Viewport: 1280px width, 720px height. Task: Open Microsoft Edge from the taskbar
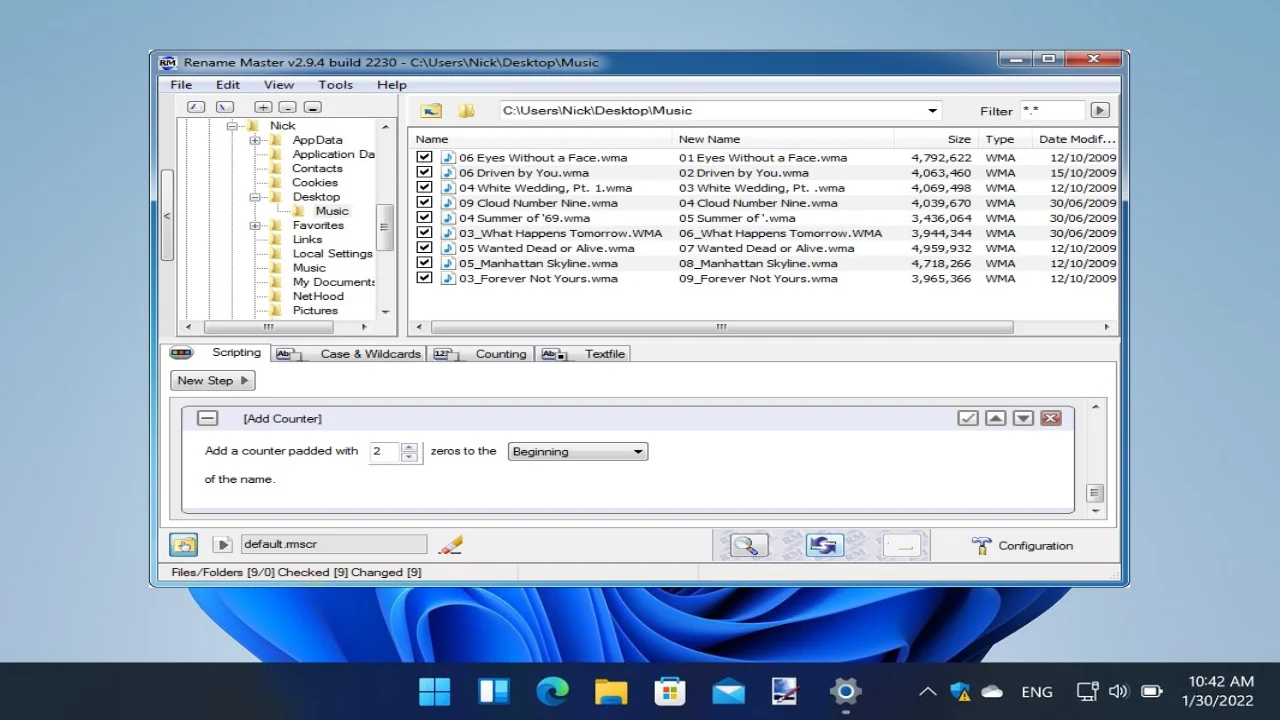click(552, 691)
